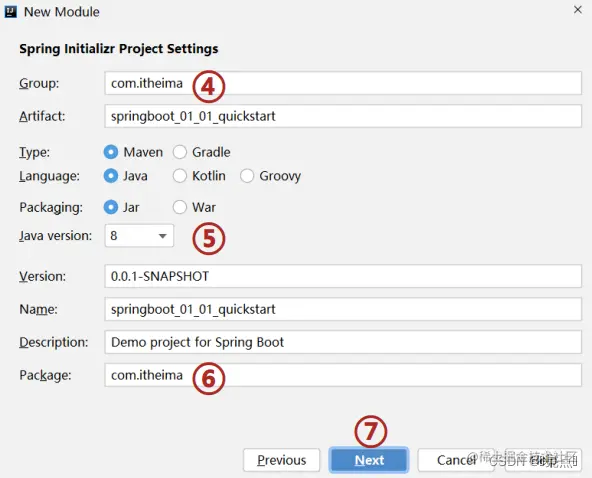Choose Gradle as project type
Image resolution: width=592 pixels, height=478 pixels.
tap(180, 152)
